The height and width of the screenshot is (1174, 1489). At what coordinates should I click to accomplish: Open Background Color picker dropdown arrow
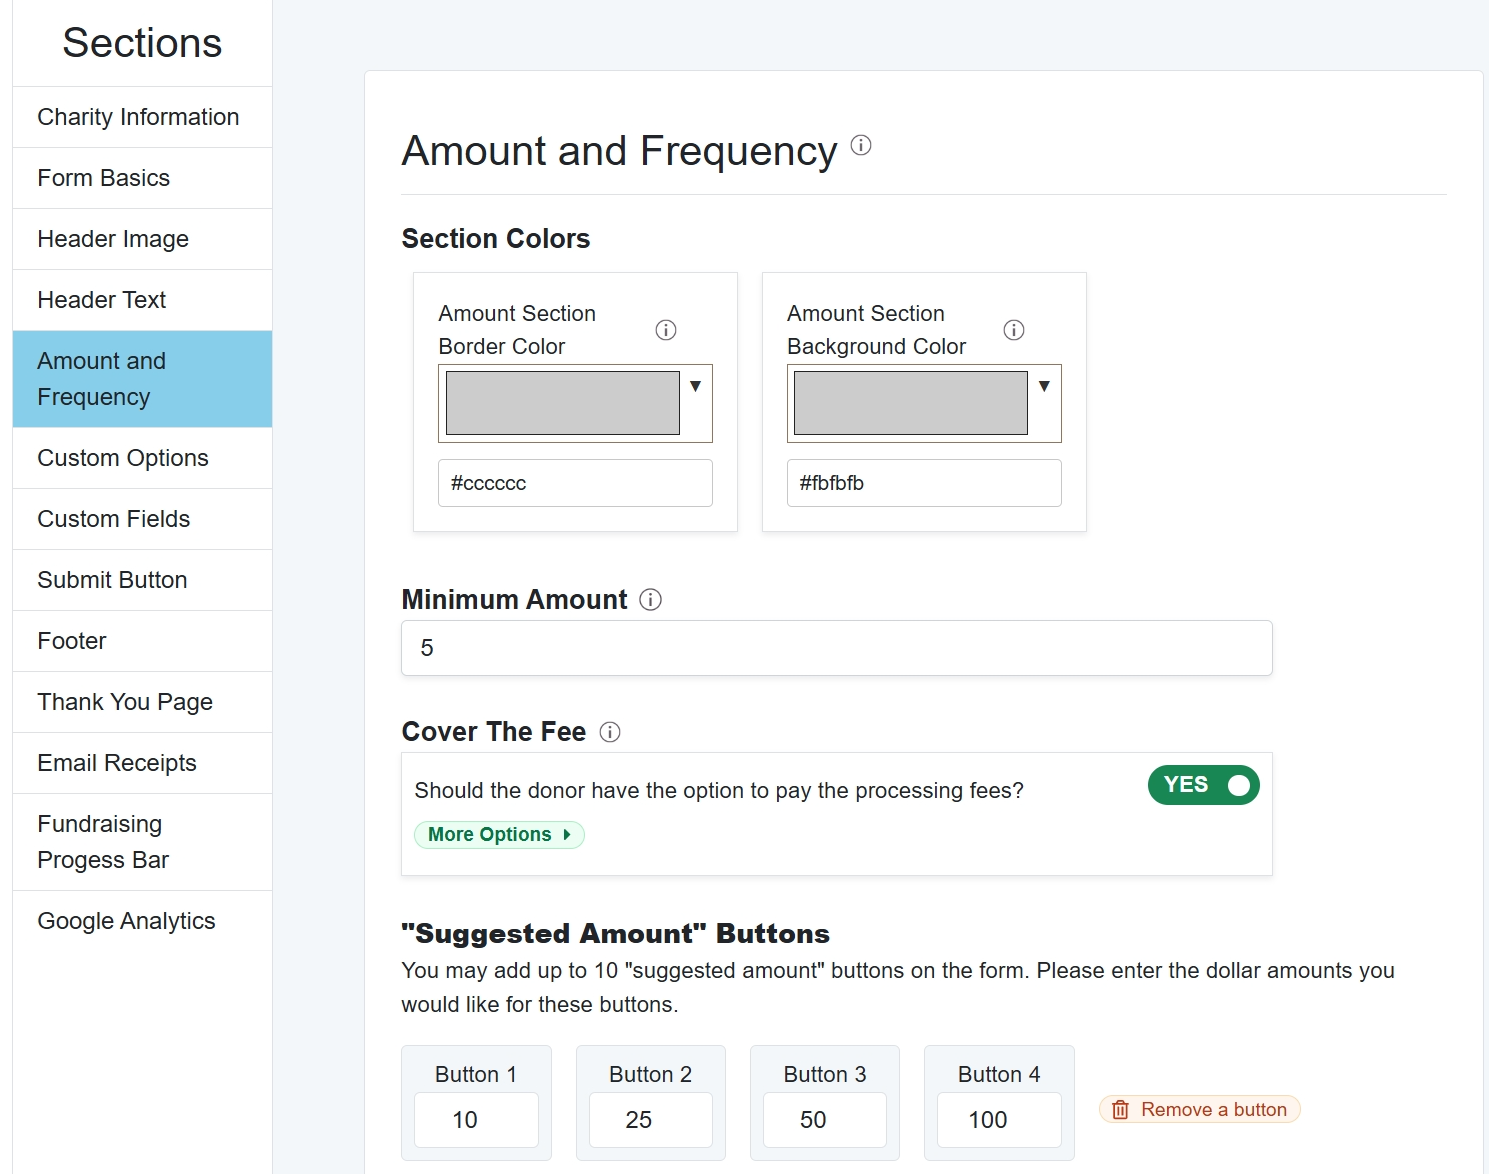1044,387
